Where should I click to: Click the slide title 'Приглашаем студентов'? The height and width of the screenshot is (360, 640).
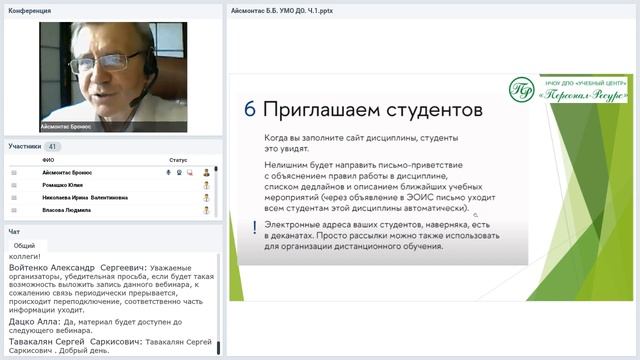coord(373,109)
